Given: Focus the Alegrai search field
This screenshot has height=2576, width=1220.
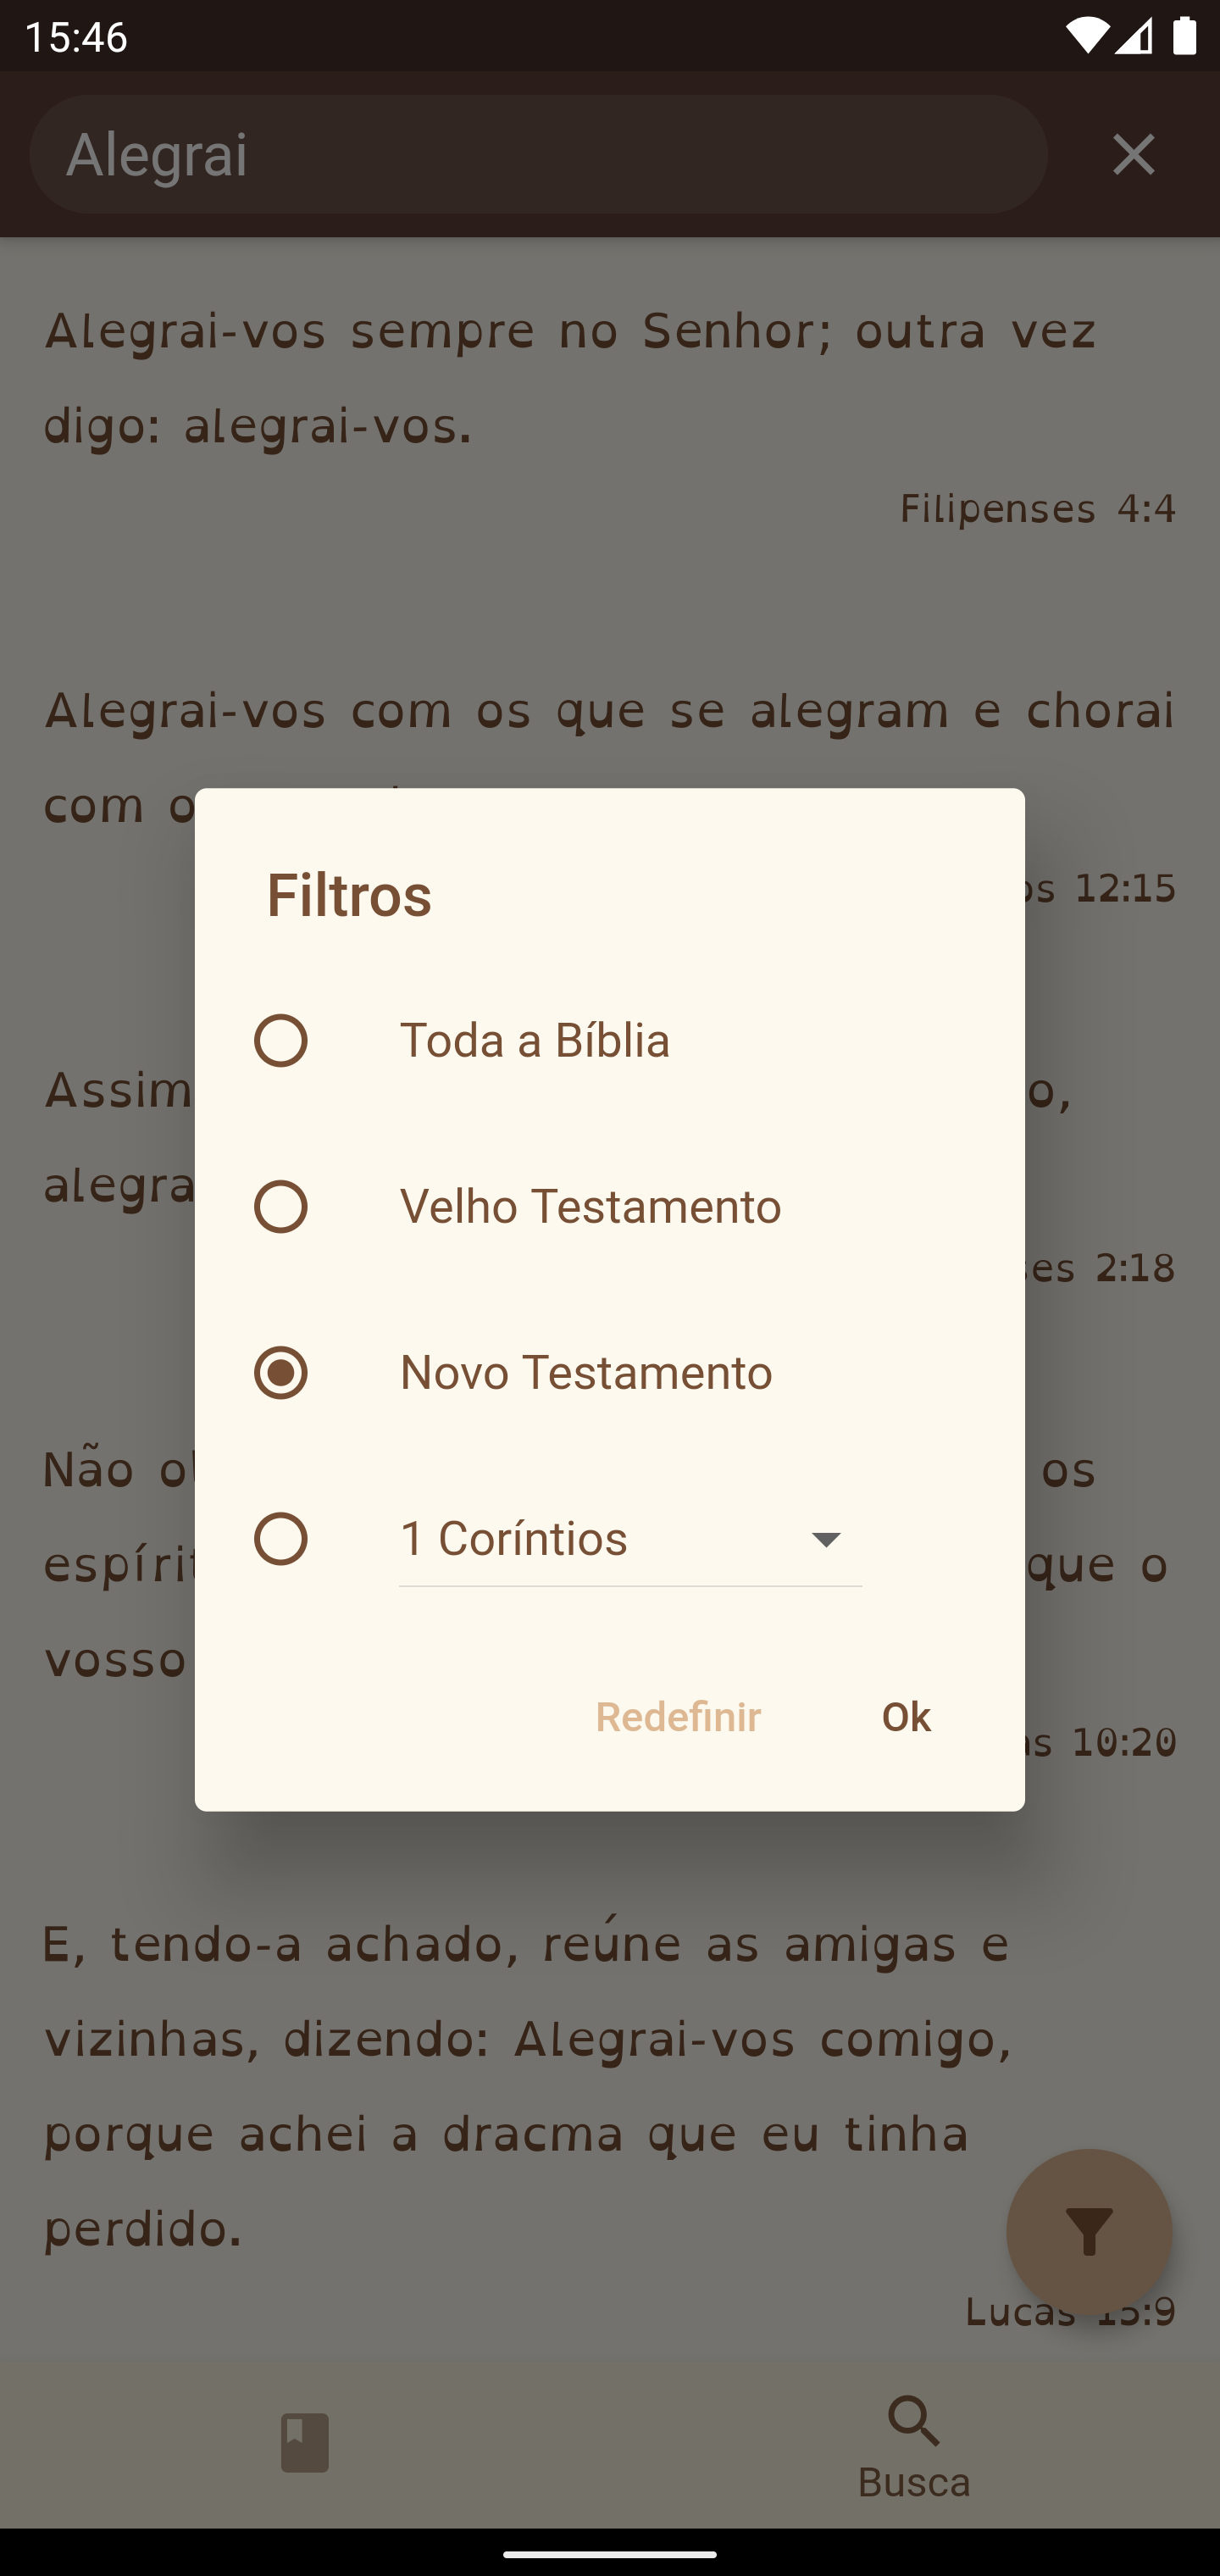Looking at the screenshot, I should 538,155.
